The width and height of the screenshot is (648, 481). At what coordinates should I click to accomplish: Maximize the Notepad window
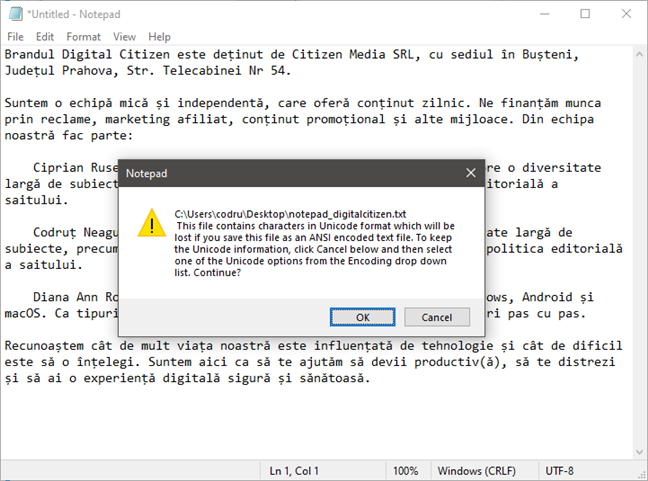pos(585,14)
